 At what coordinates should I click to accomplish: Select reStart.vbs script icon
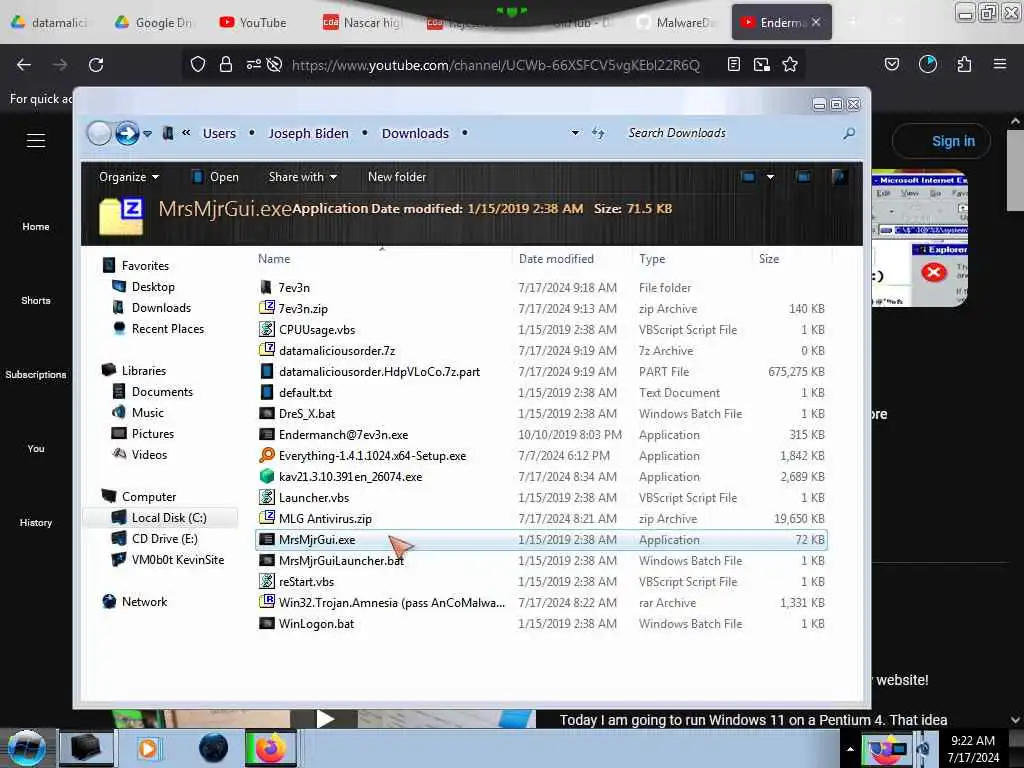click(x=266, y=581)
